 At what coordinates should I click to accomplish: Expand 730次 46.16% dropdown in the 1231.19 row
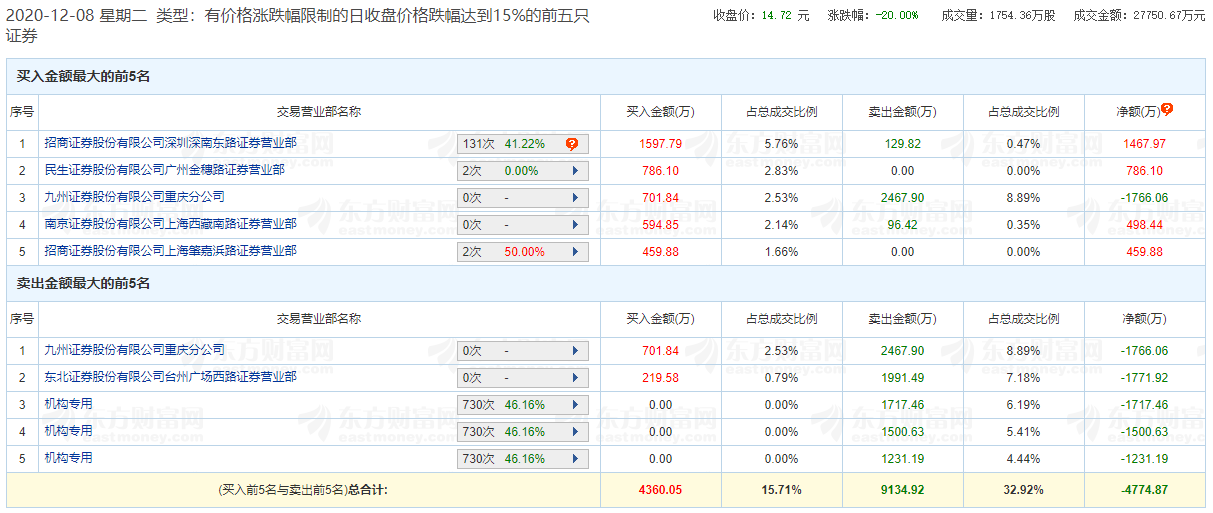coord(523,459)
